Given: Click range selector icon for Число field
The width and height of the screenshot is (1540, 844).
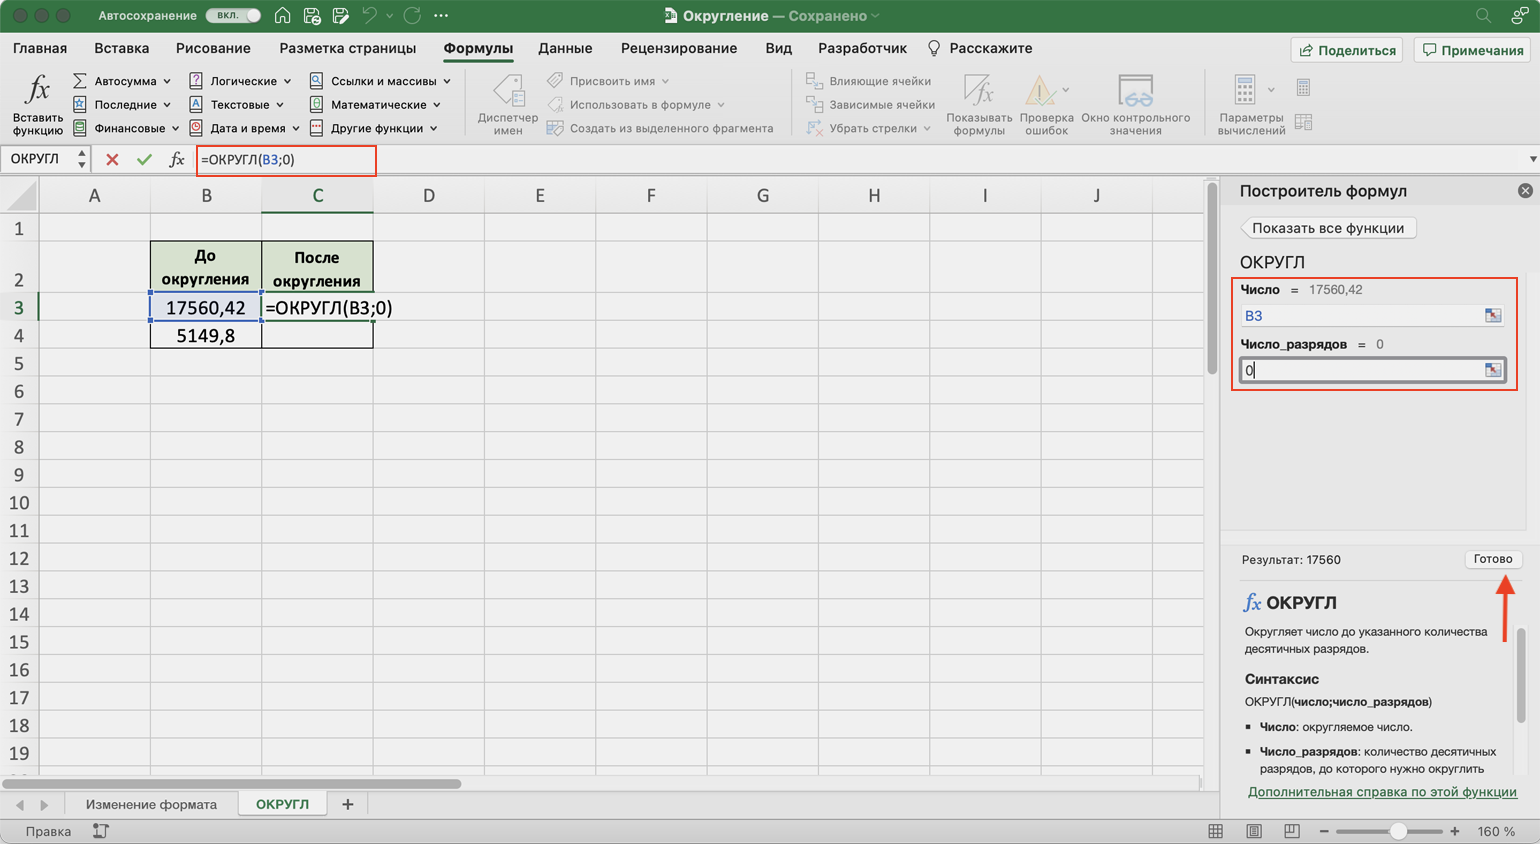Looking at the screenshot, I should tap(1492, 316).
